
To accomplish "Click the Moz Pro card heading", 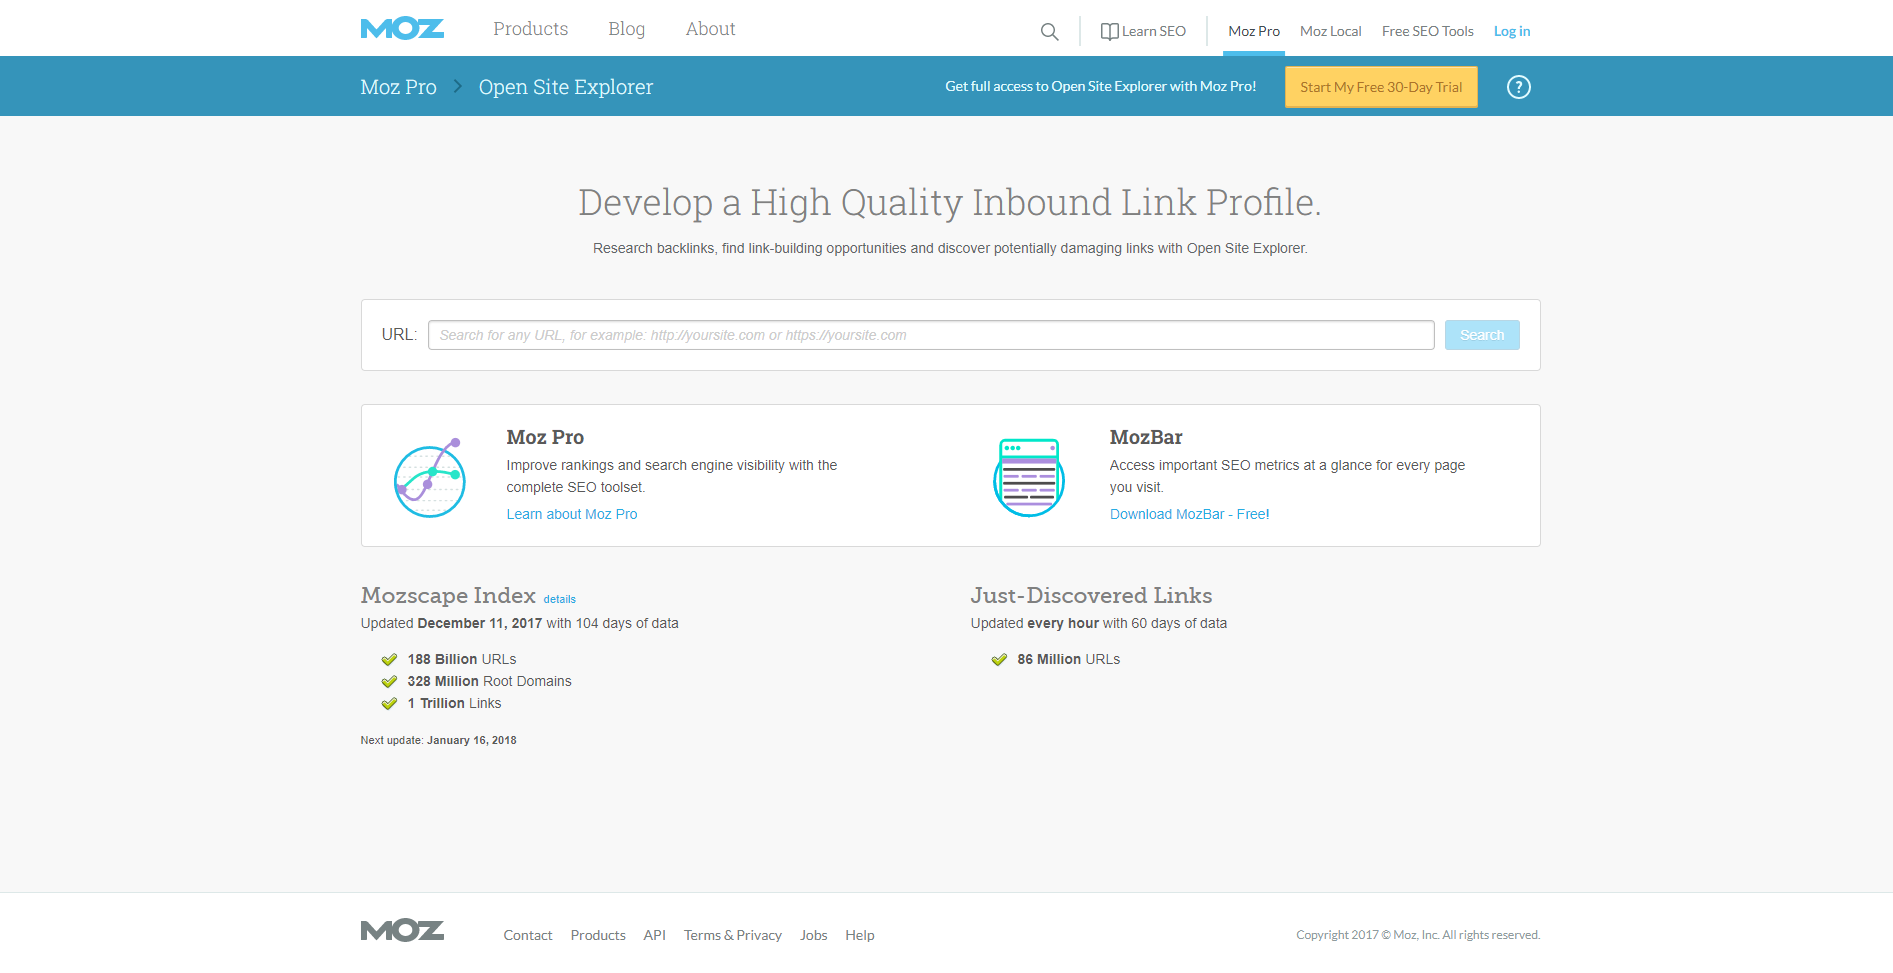I will tap(545, 437).
